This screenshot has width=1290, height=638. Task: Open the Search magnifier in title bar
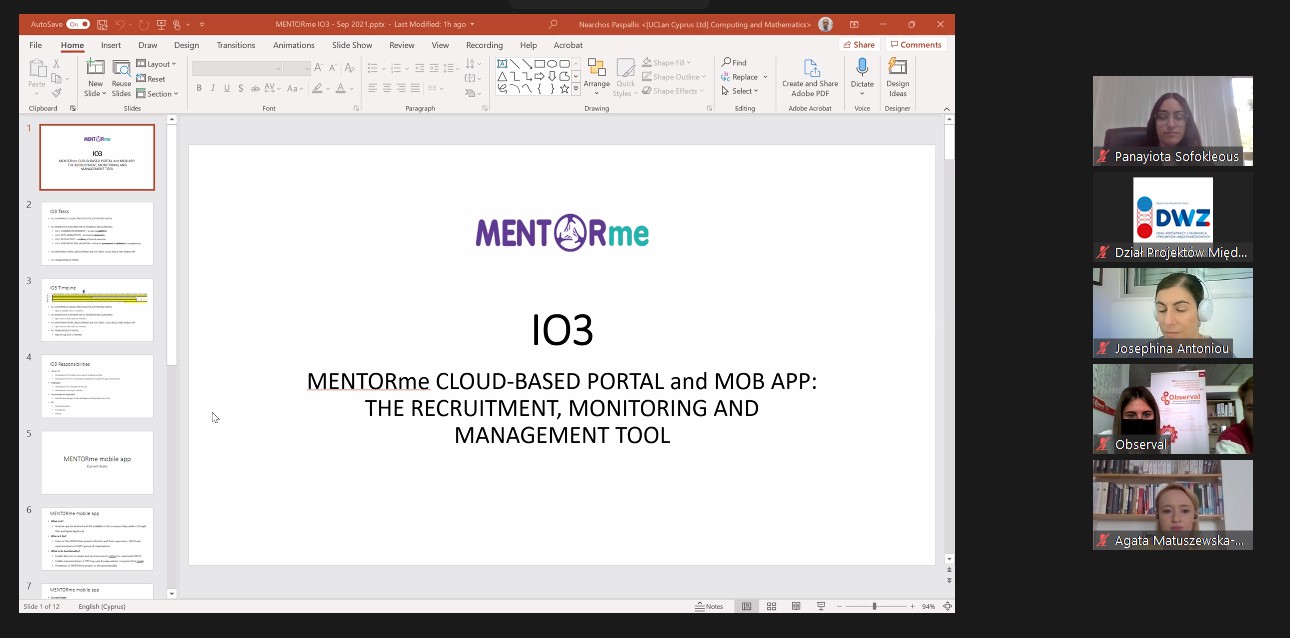click(x=553, y=24)
